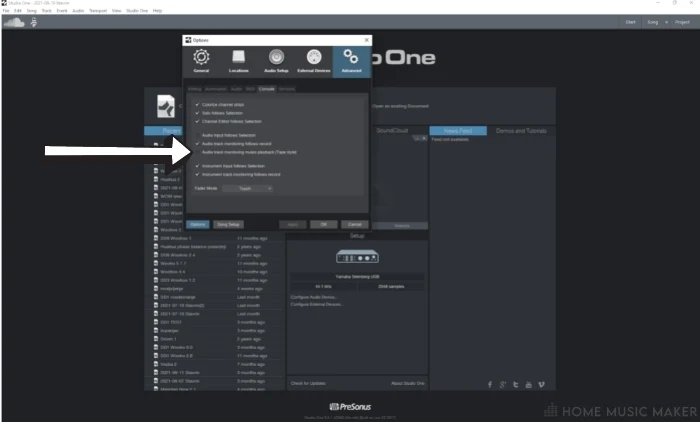Open the Google Plus link icon

(x=503, y=384)
